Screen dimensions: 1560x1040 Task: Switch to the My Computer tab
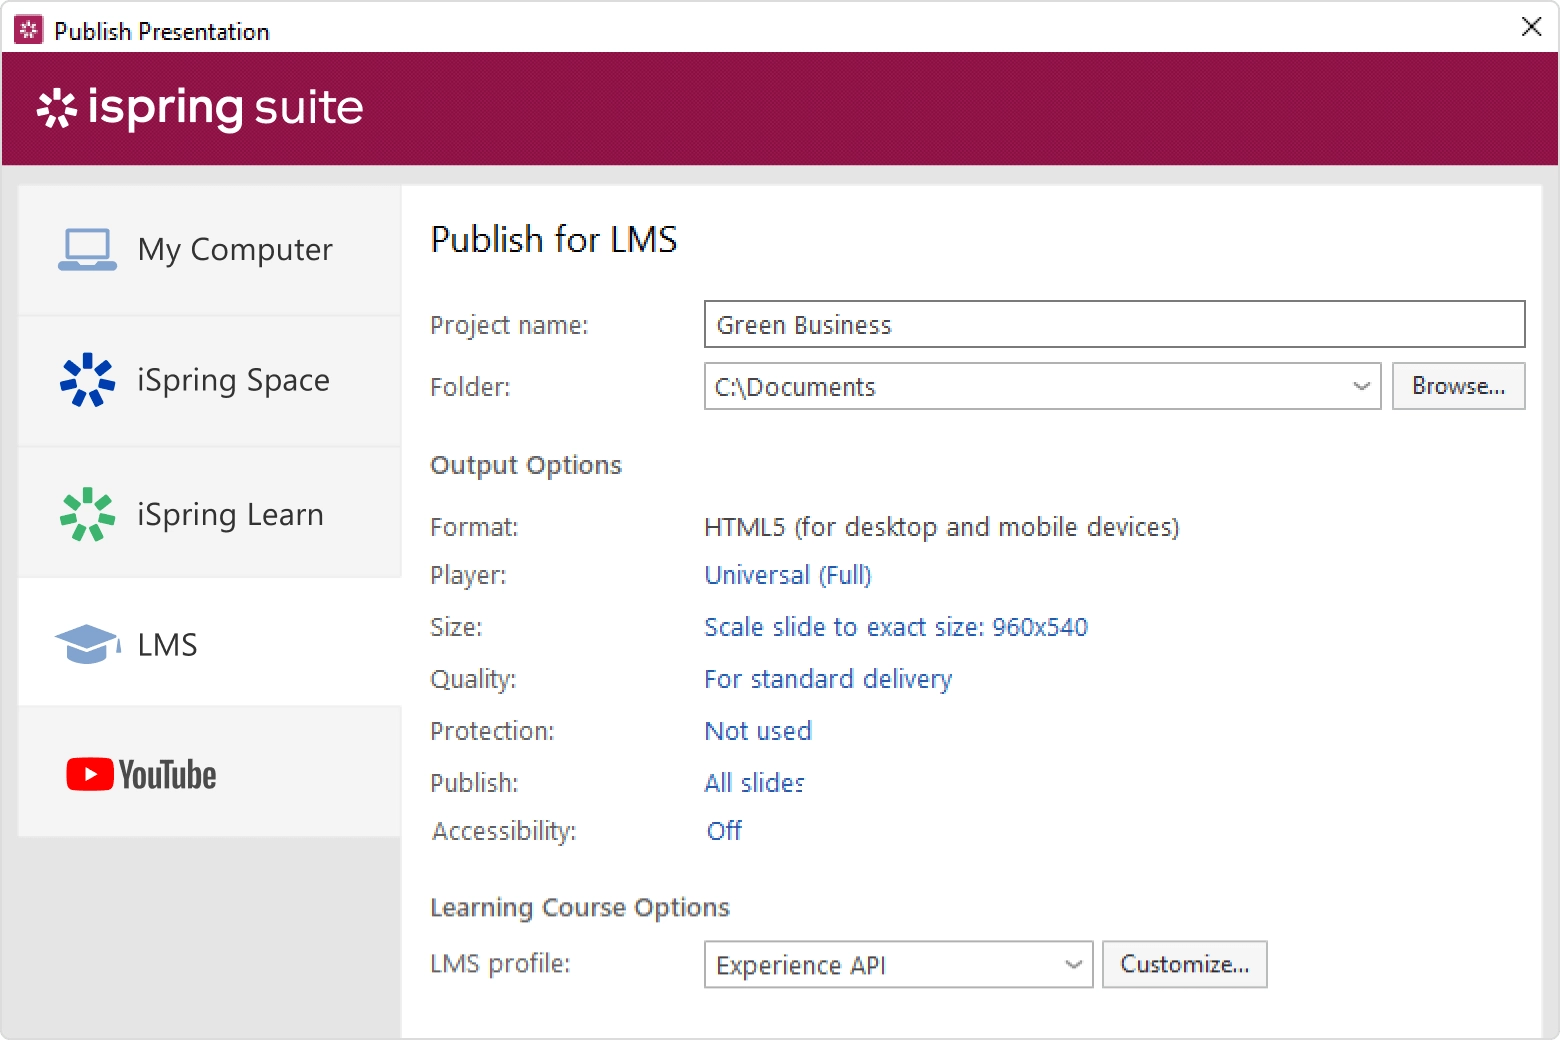pyautogui.click(x=210, y=250)
